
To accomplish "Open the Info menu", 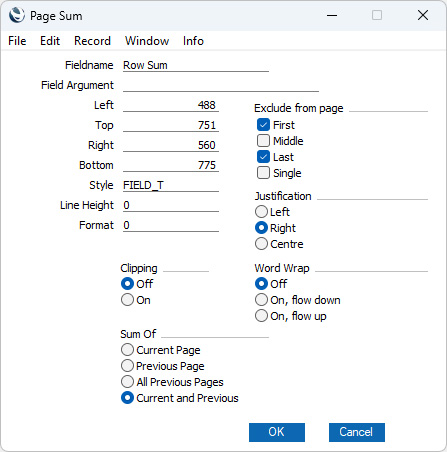I will tap(193, 41).
